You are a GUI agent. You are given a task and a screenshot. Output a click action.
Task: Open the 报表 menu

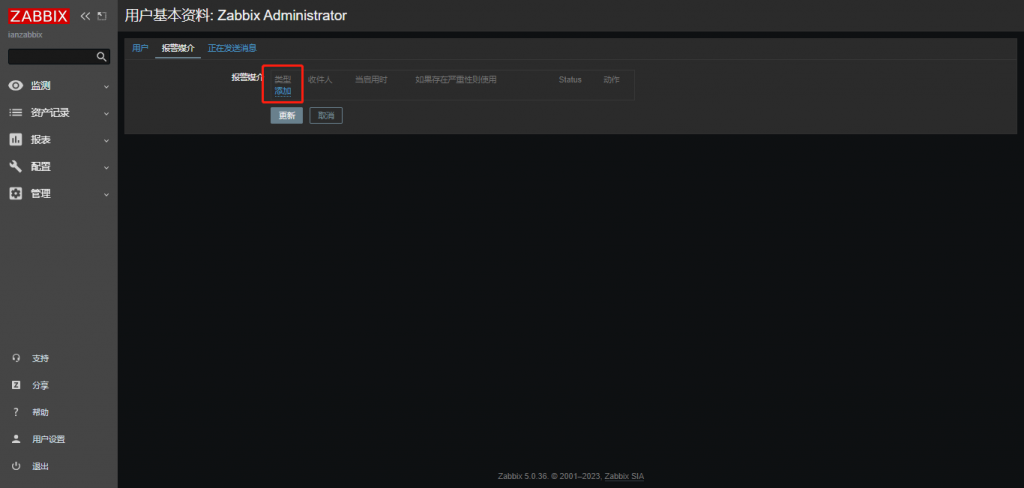click(x=40, y=140)
